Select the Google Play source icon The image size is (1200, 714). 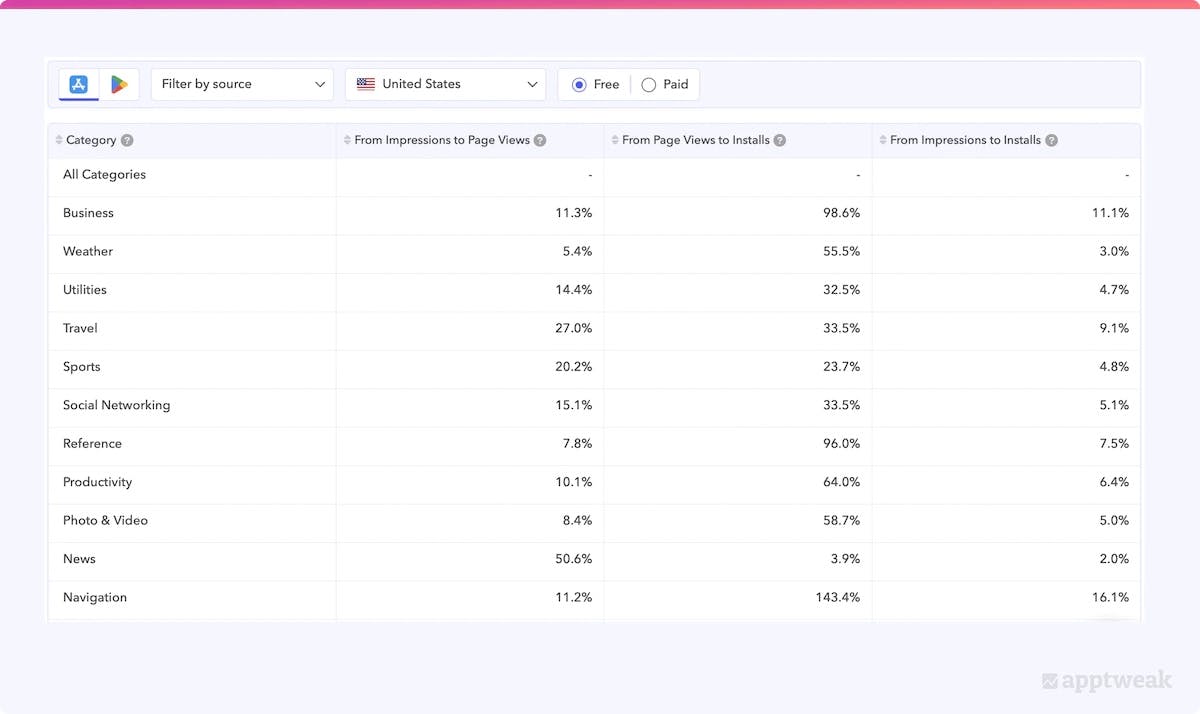point(119,84)
